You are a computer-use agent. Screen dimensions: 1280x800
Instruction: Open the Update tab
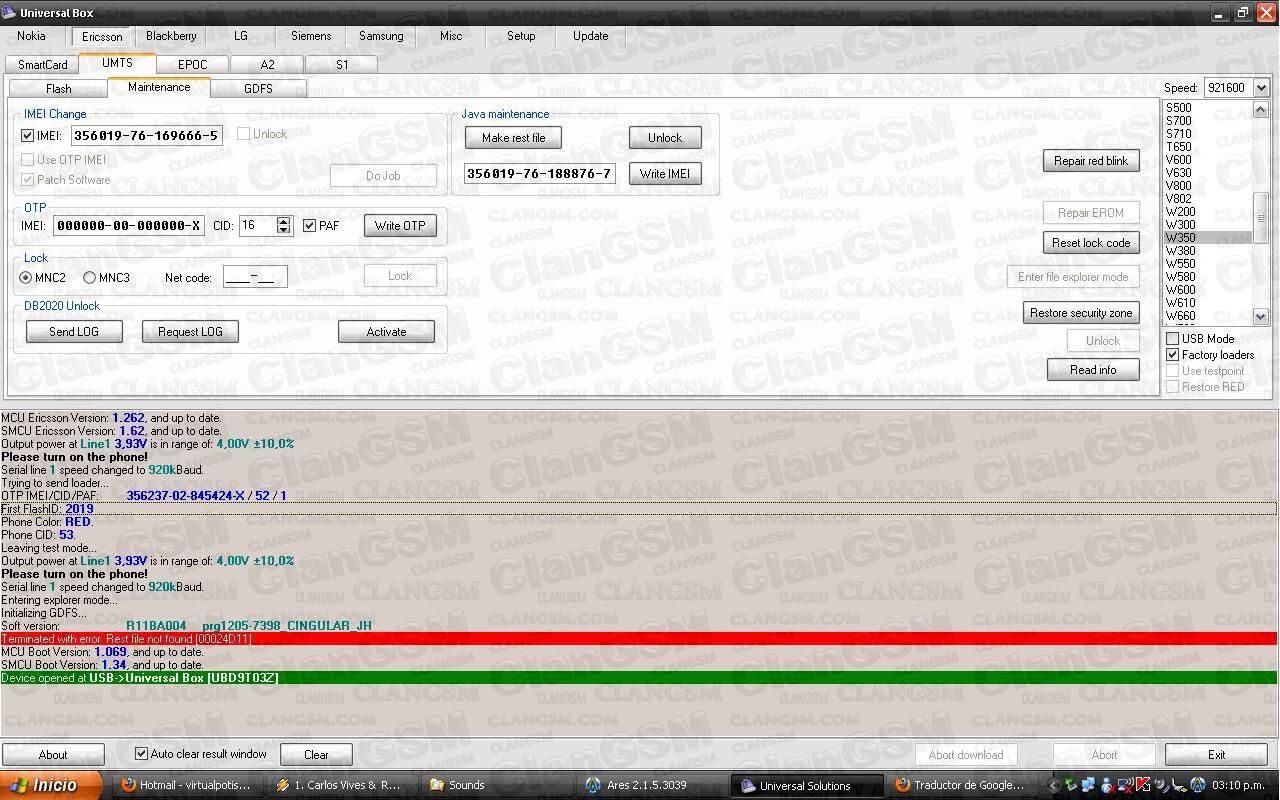pos(590,35)
